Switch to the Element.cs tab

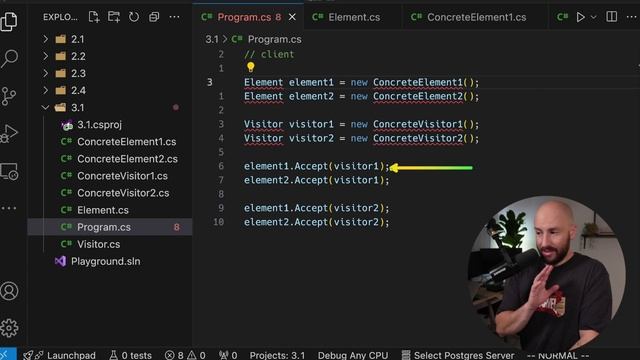[354, 17]
